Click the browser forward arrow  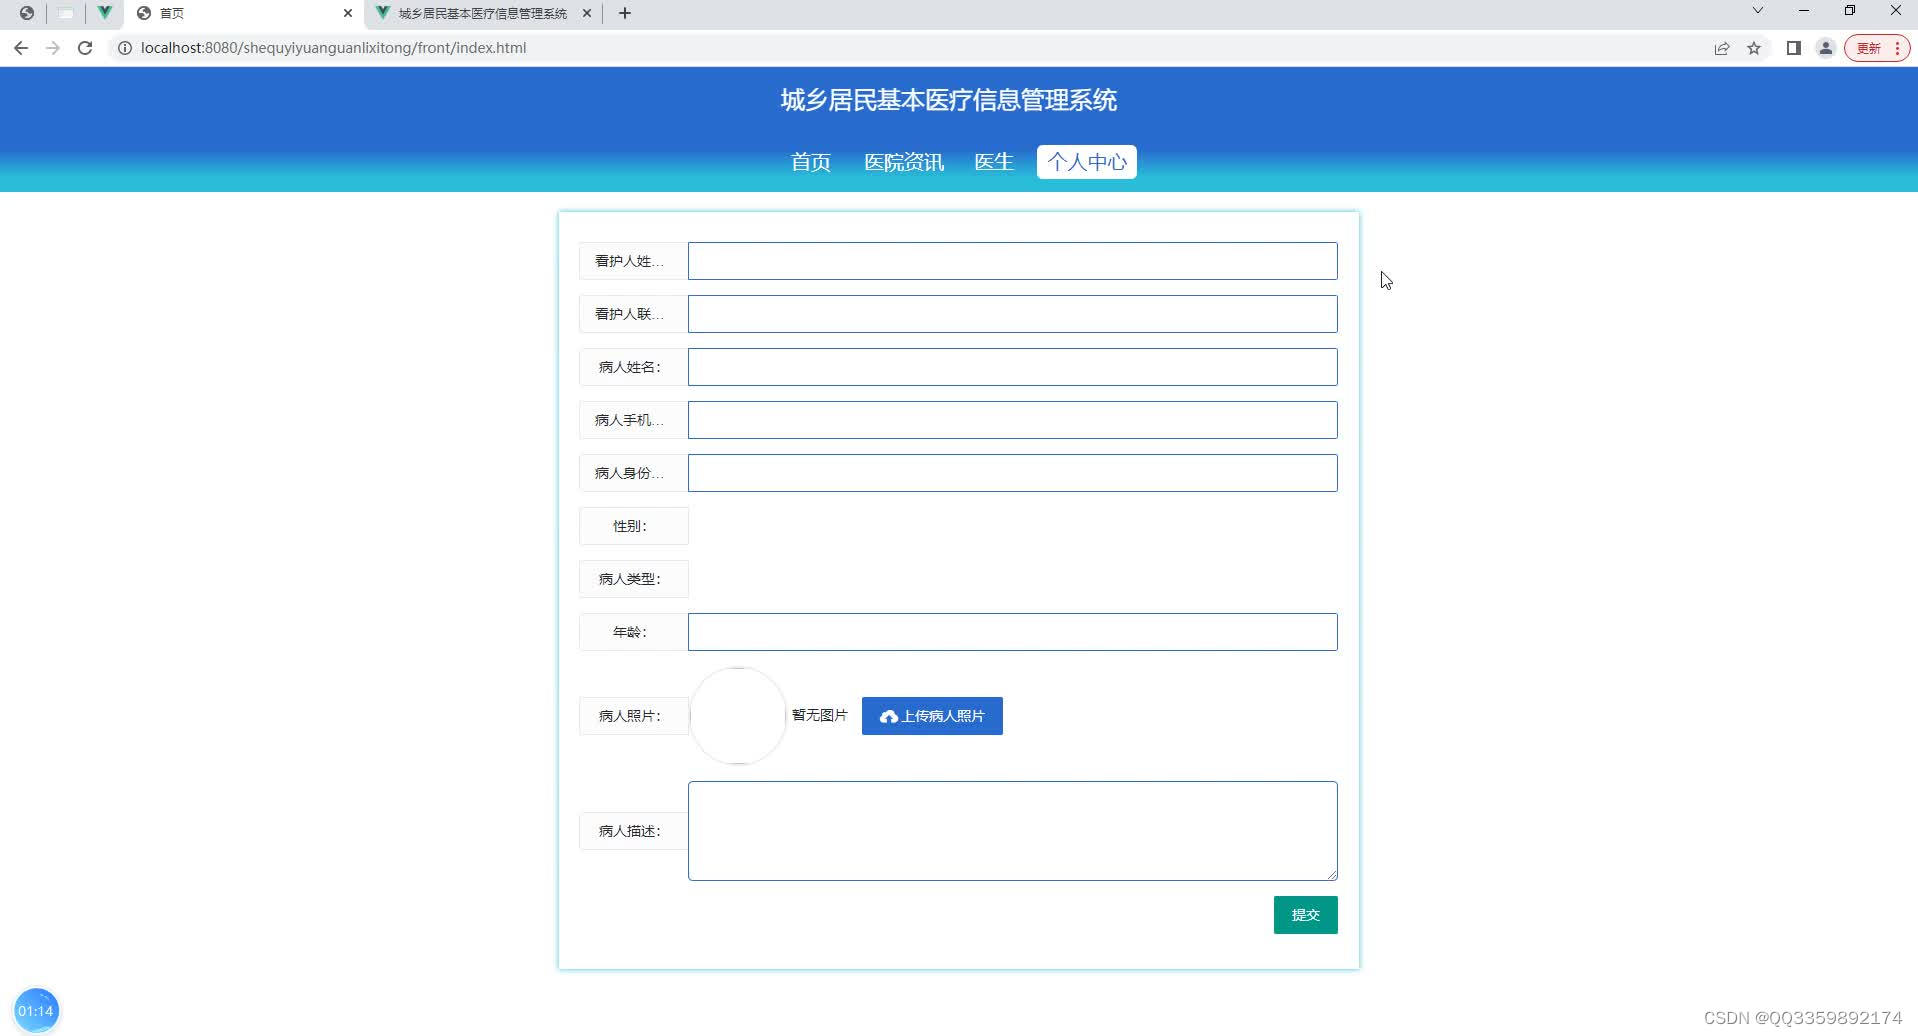pyautogui.click(x=53, y=48)
